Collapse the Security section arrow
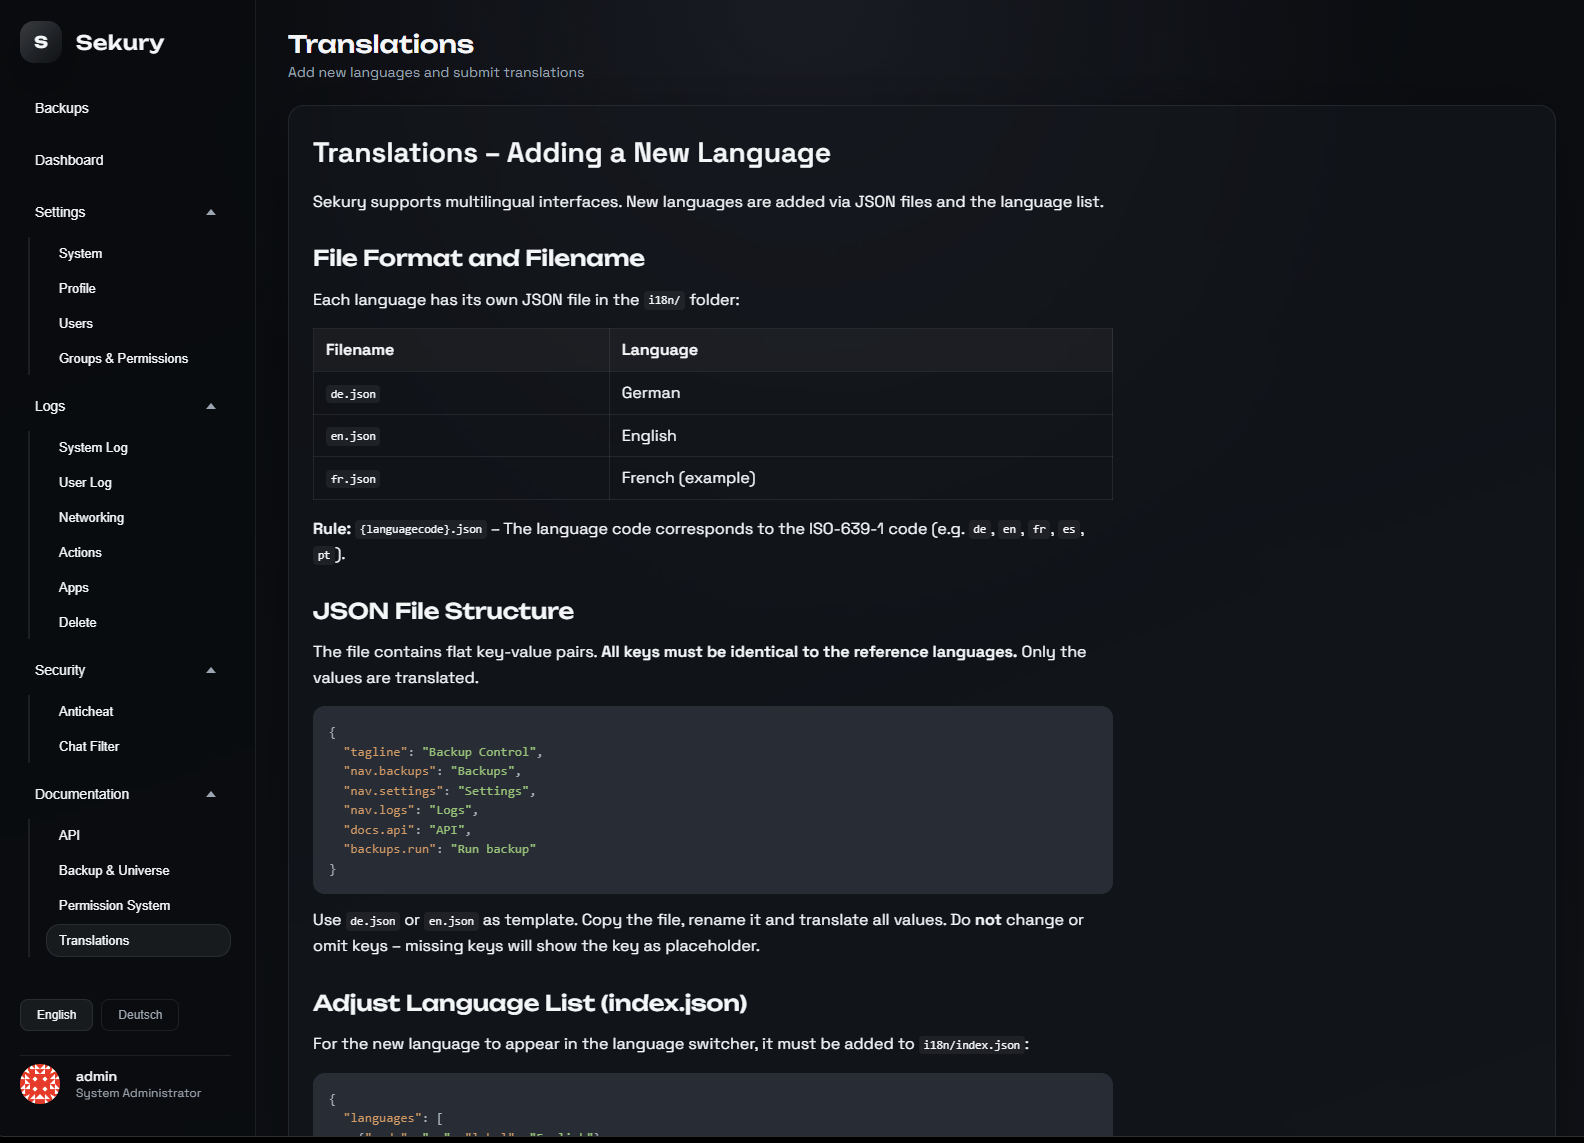This screenshot has height=1143, width=1584. click(x=211, y=670)
